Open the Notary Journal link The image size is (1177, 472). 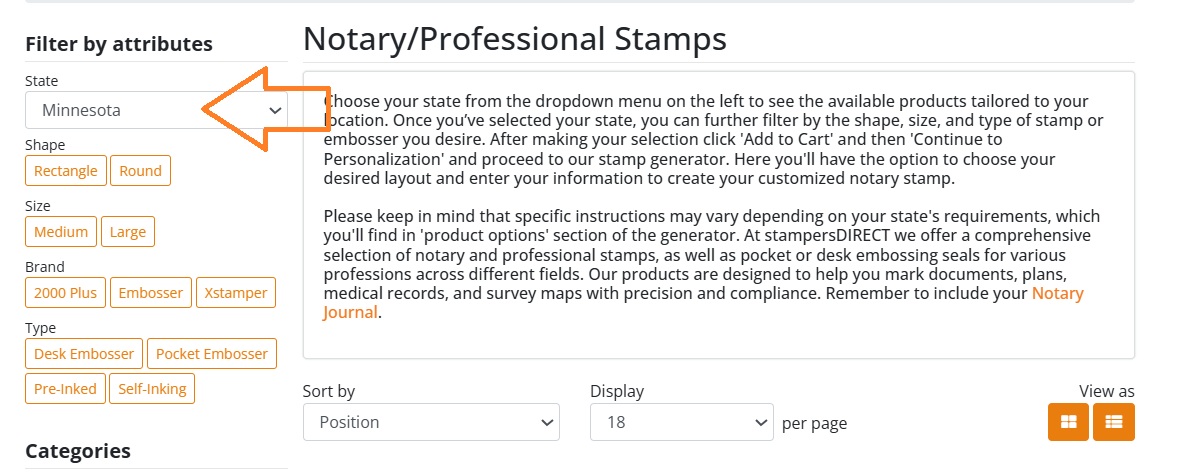(1057, 294)
